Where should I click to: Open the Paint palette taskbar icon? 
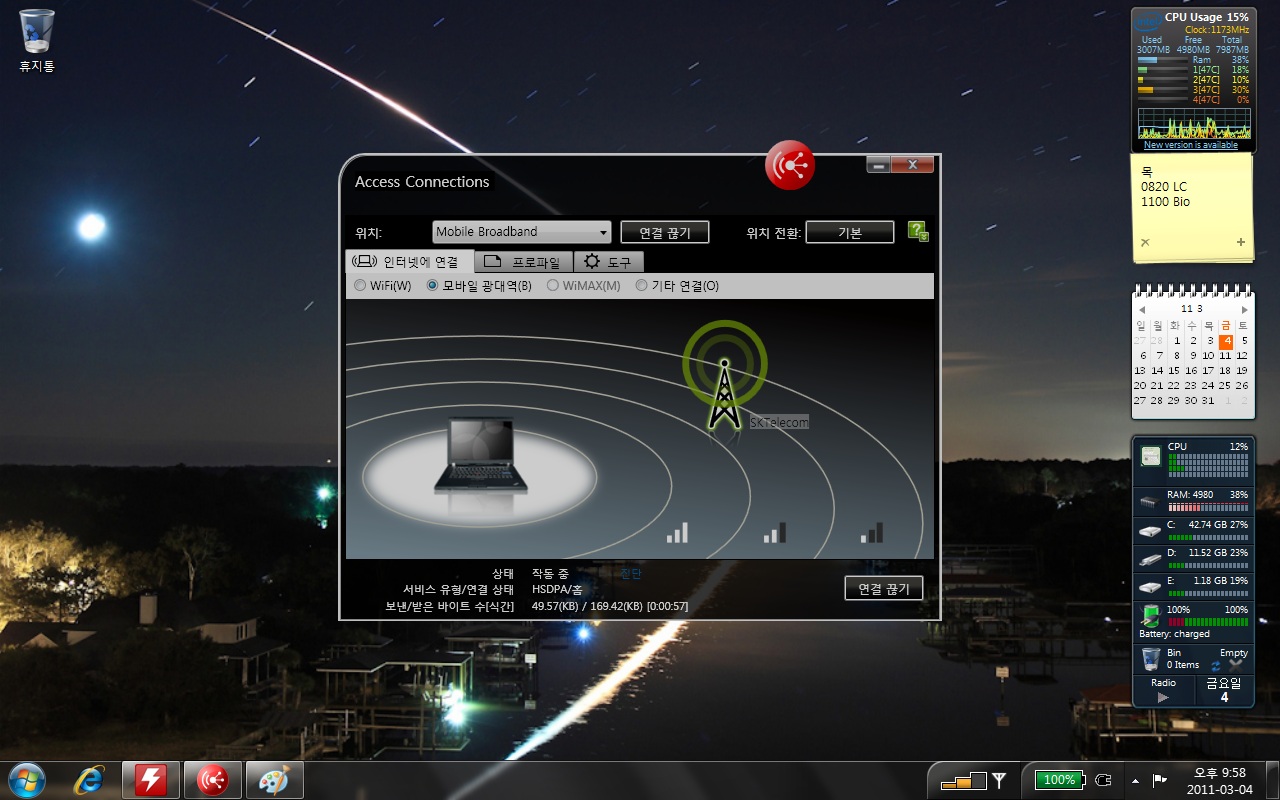274,780
